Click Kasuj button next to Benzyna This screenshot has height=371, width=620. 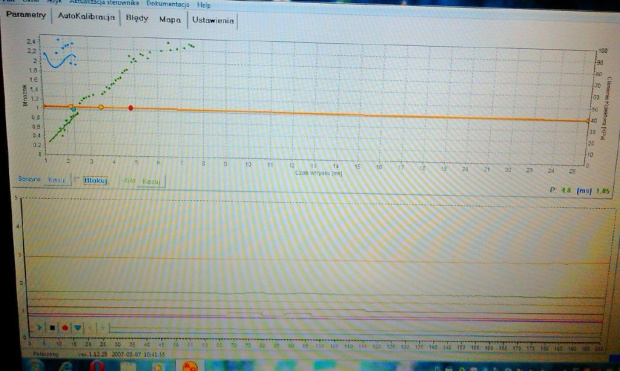coord(56,180)
